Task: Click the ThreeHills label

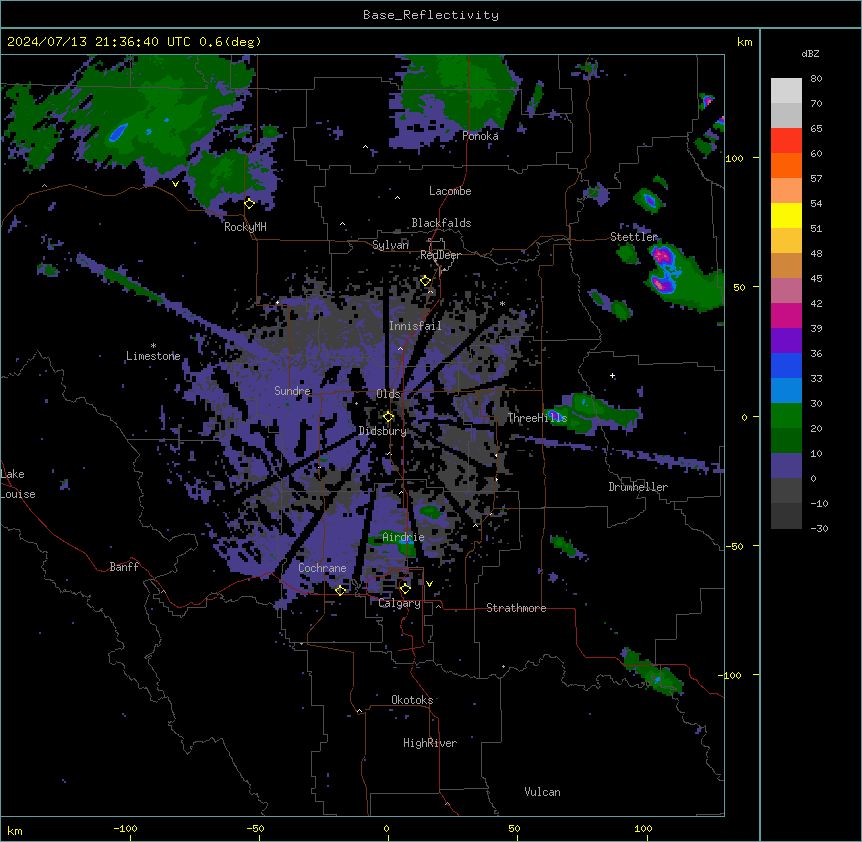Action: 537,418
